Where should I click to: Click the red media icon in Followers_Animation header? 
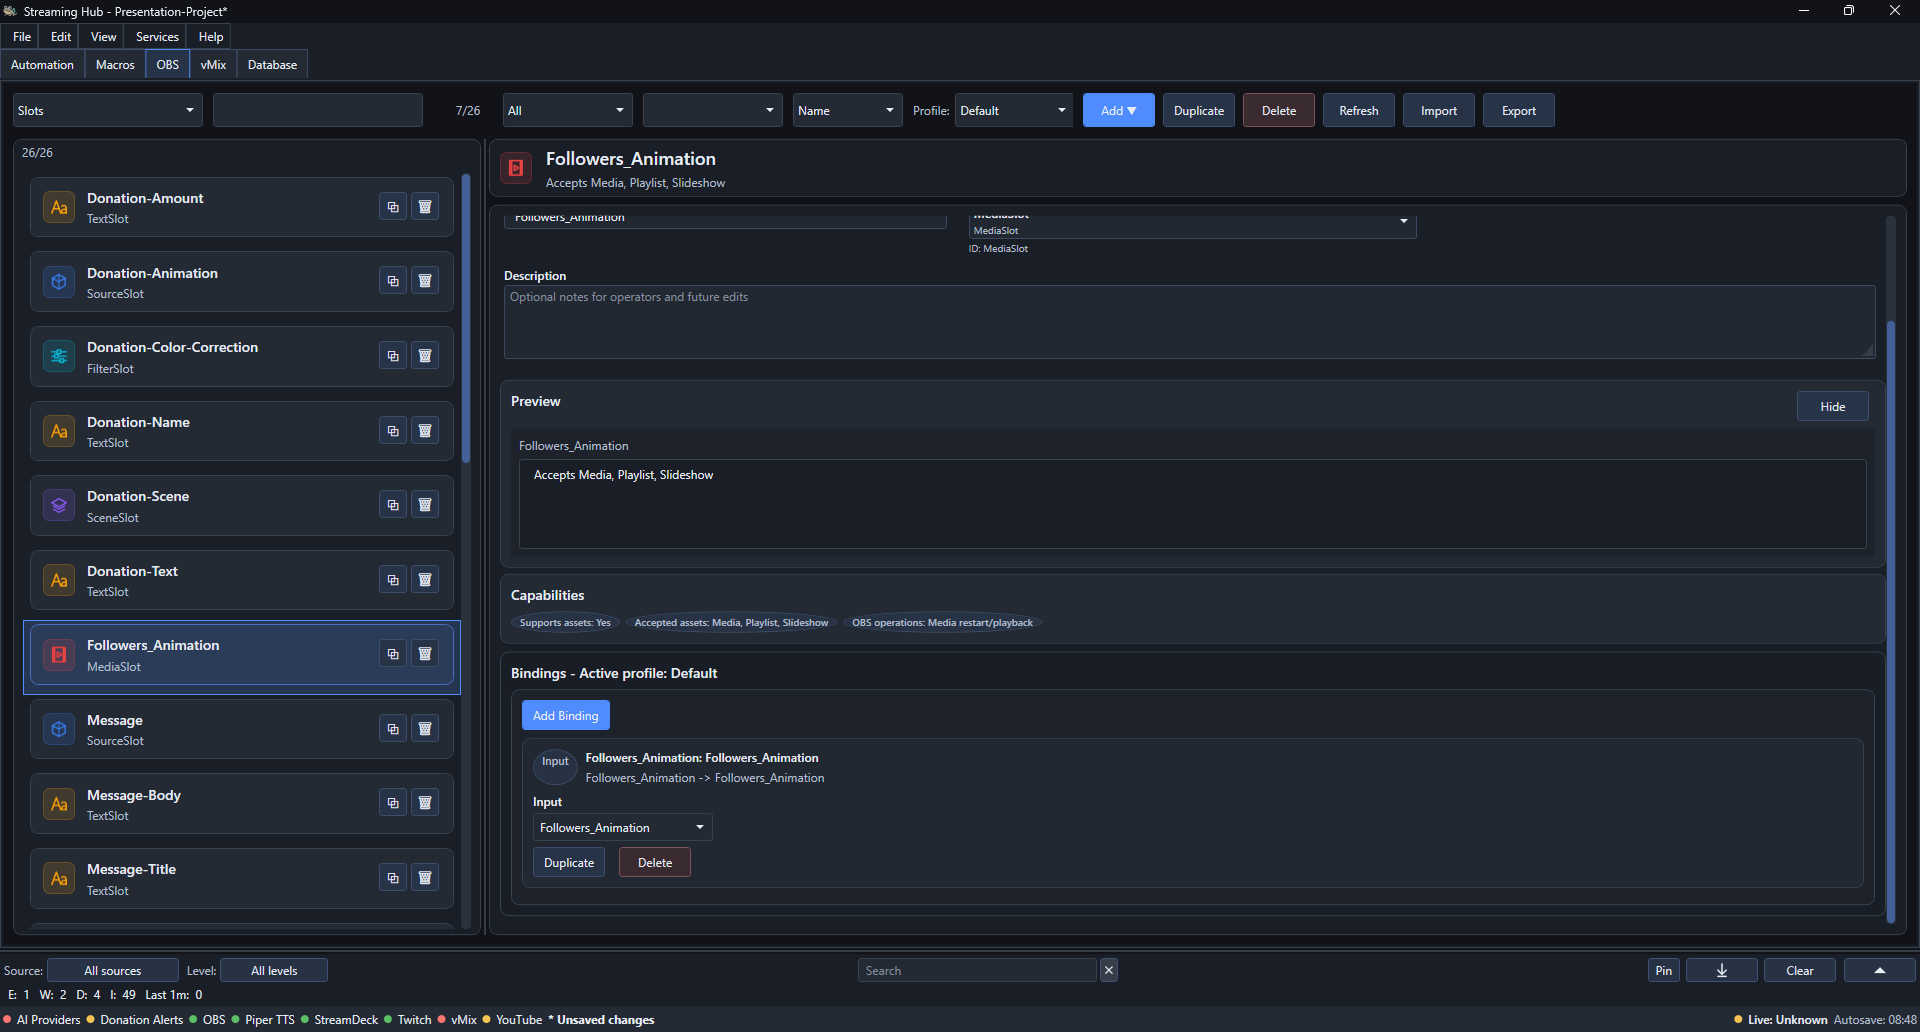point(516,168)
